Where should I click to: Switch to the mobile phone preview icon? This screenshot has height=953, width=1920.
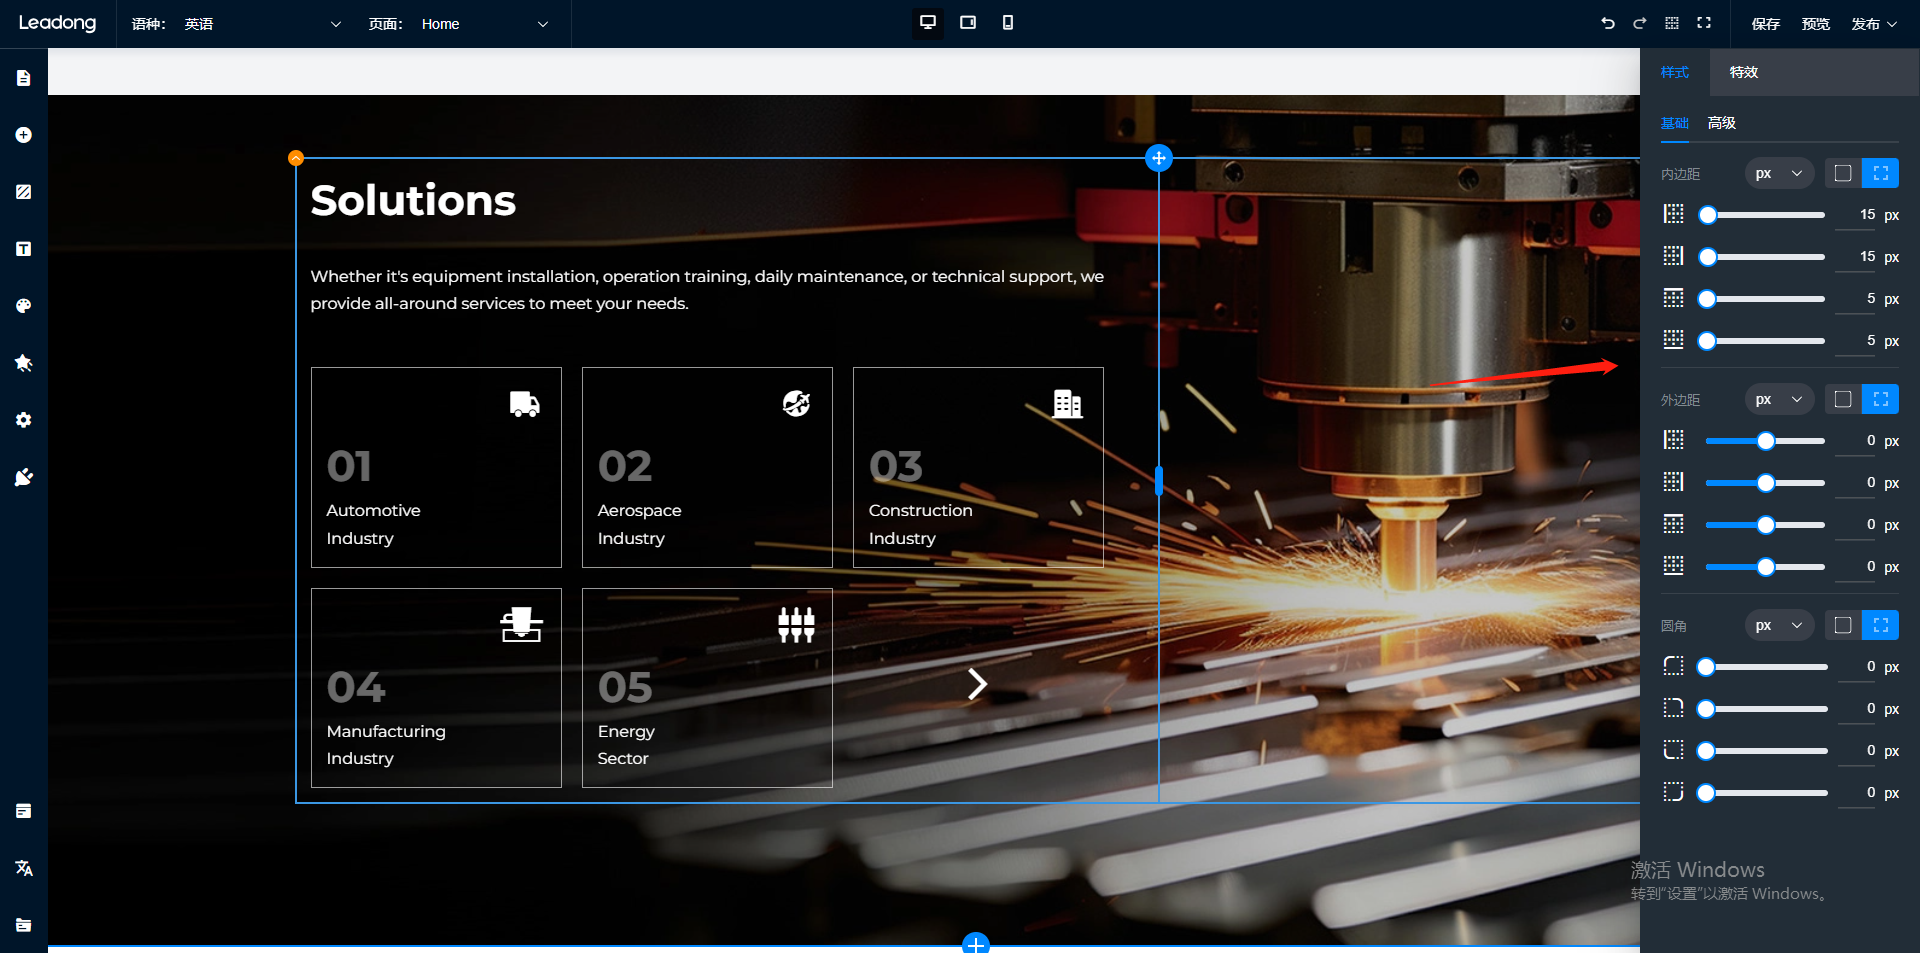pyautogui.click(x=1007, y=23)
